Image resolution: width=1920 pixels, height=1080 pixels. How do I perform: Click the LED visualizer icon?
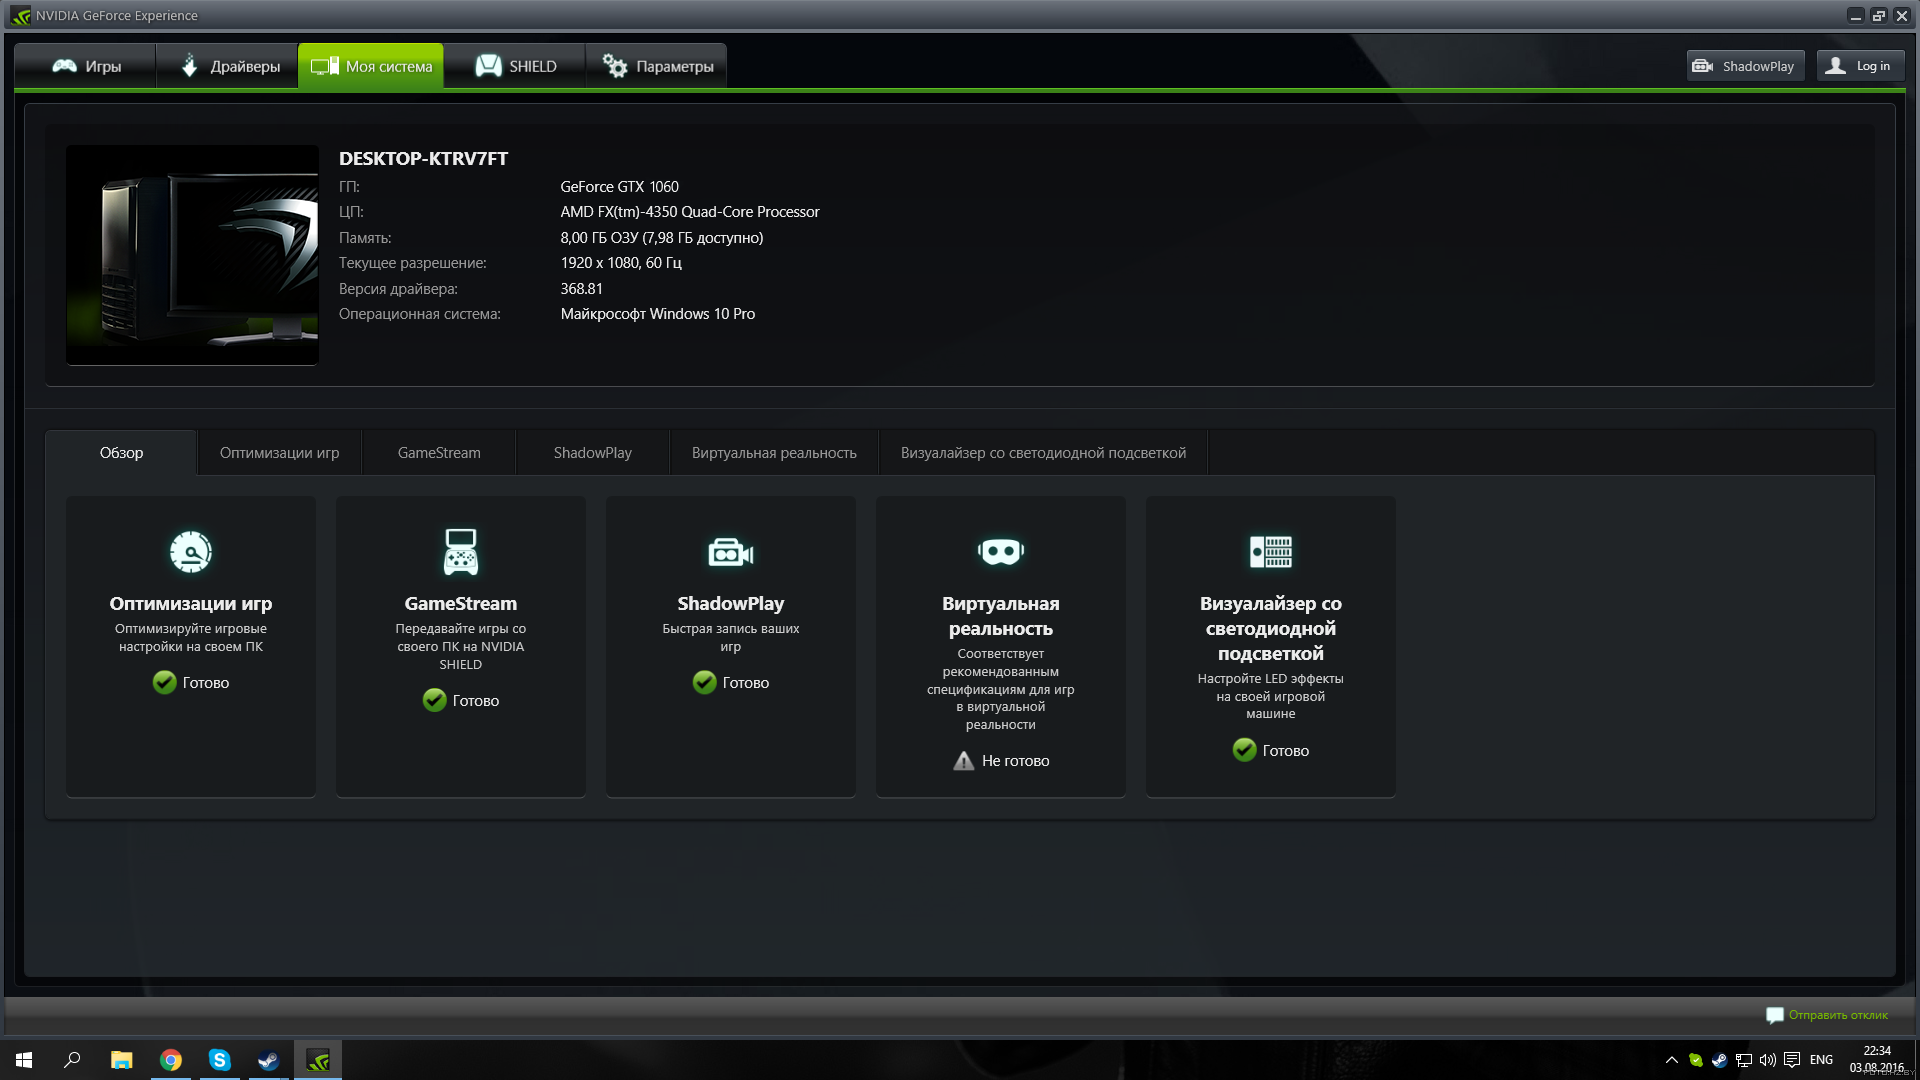pos(1271,551)
